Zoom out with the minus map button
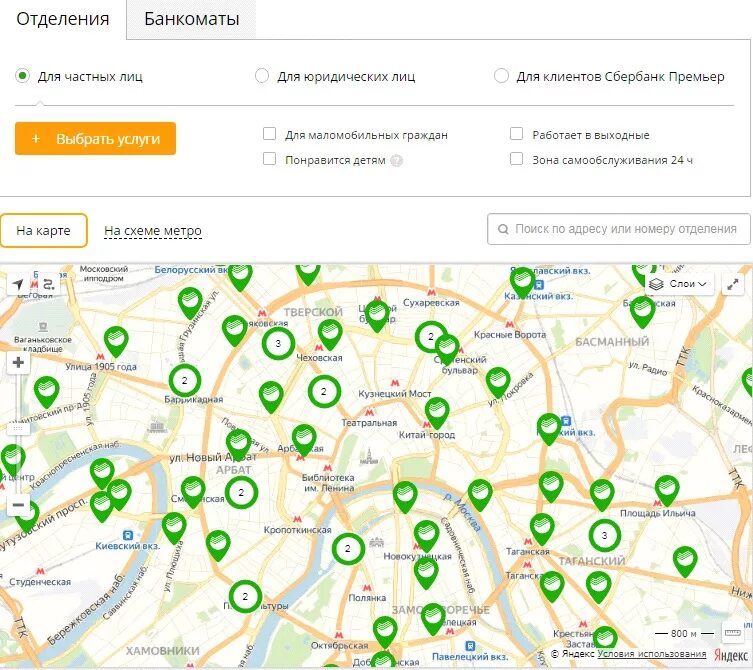The image size is (753, 670). 18,505
